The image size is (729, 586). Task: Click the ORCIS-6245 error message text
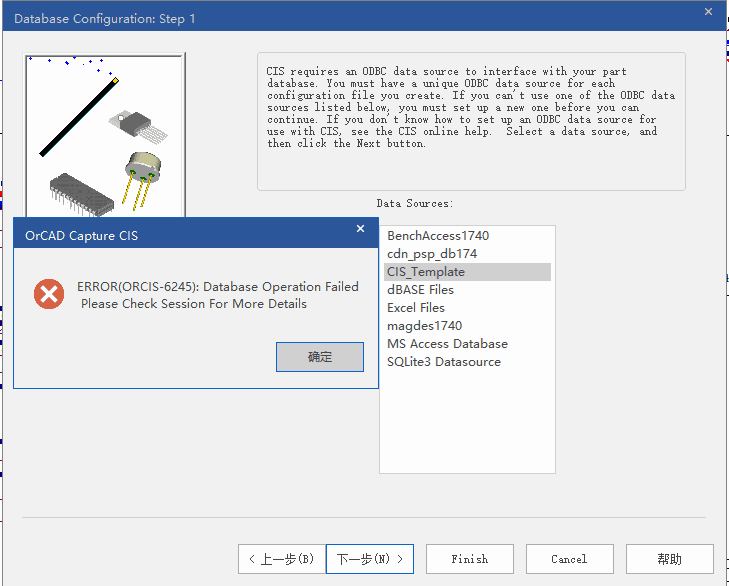218,295
